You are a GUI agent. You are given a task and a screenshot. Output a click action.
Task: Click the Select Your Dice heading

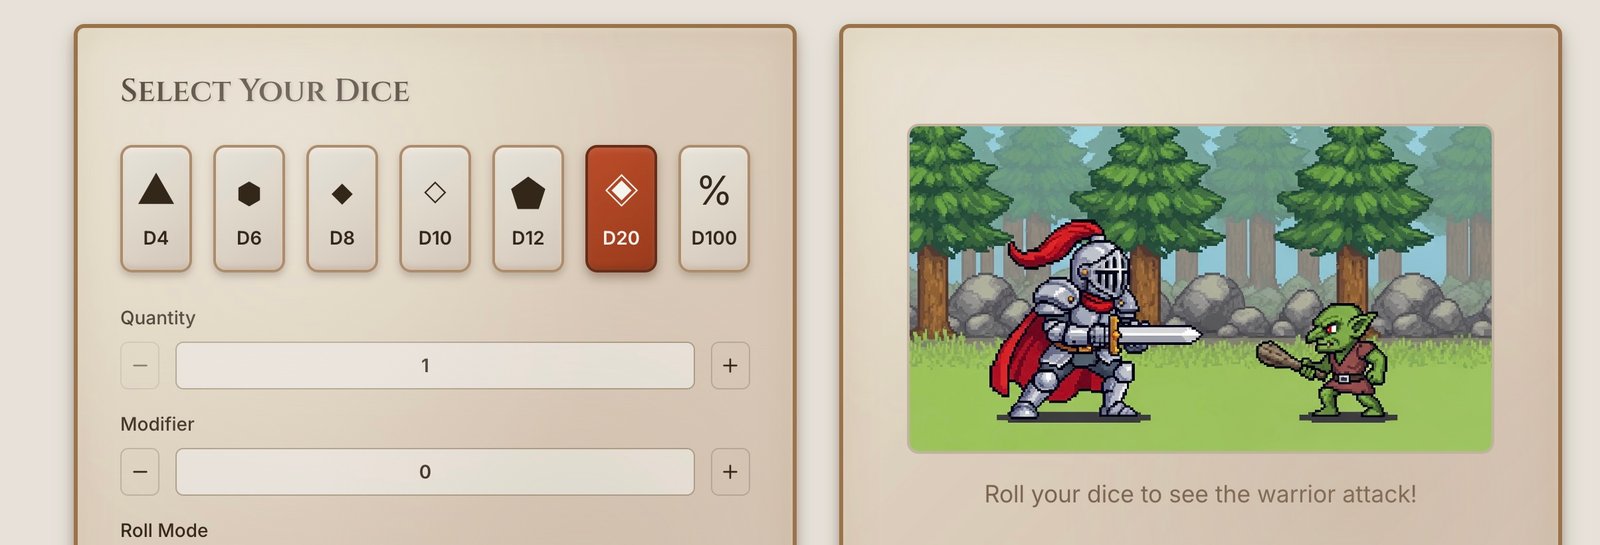[x=265, y=91]
